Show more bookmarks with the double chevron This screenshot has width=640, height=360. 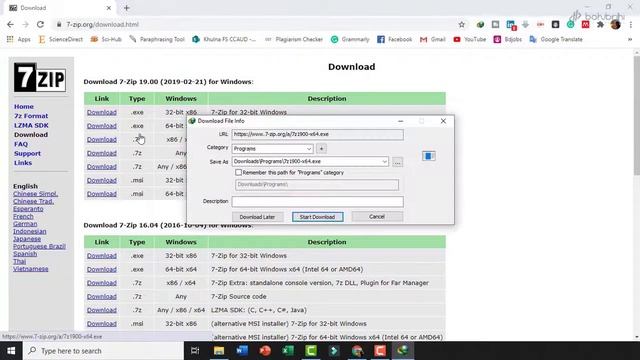click(630, 39)
